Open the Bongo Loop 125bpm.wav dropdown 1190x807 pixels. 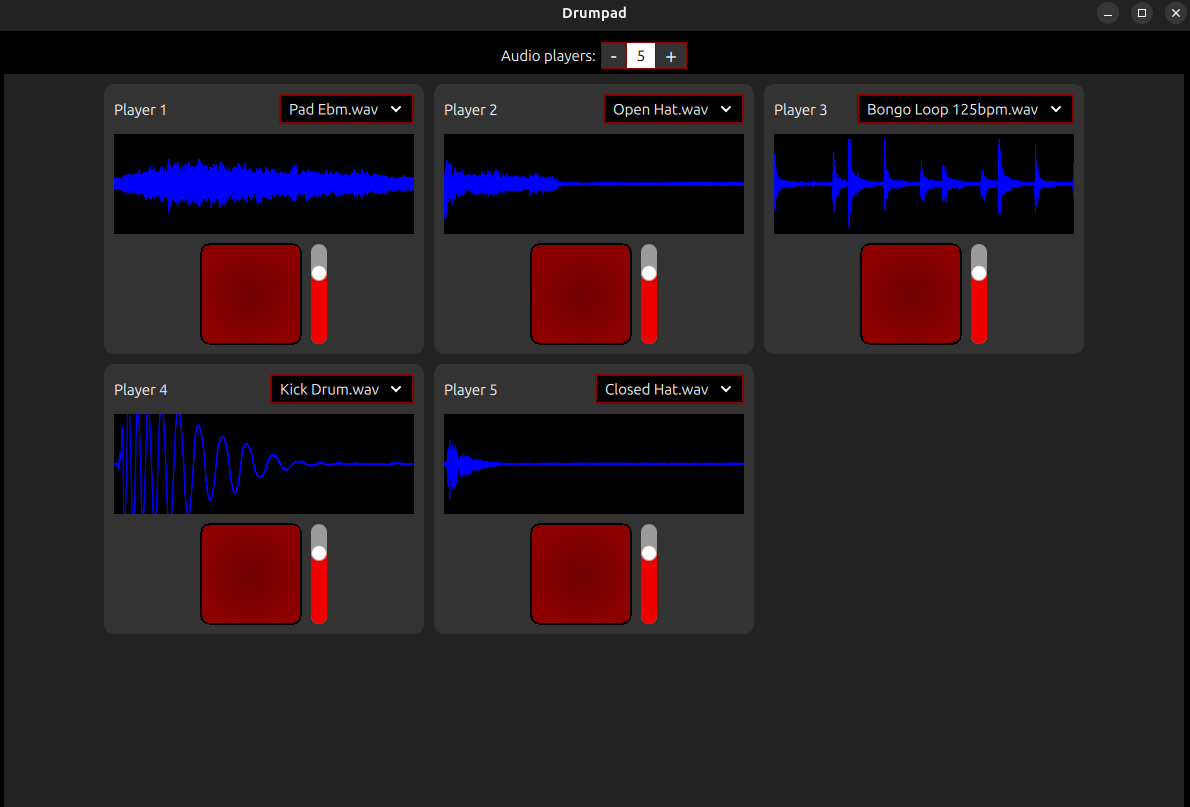click(x=965, y=109)
